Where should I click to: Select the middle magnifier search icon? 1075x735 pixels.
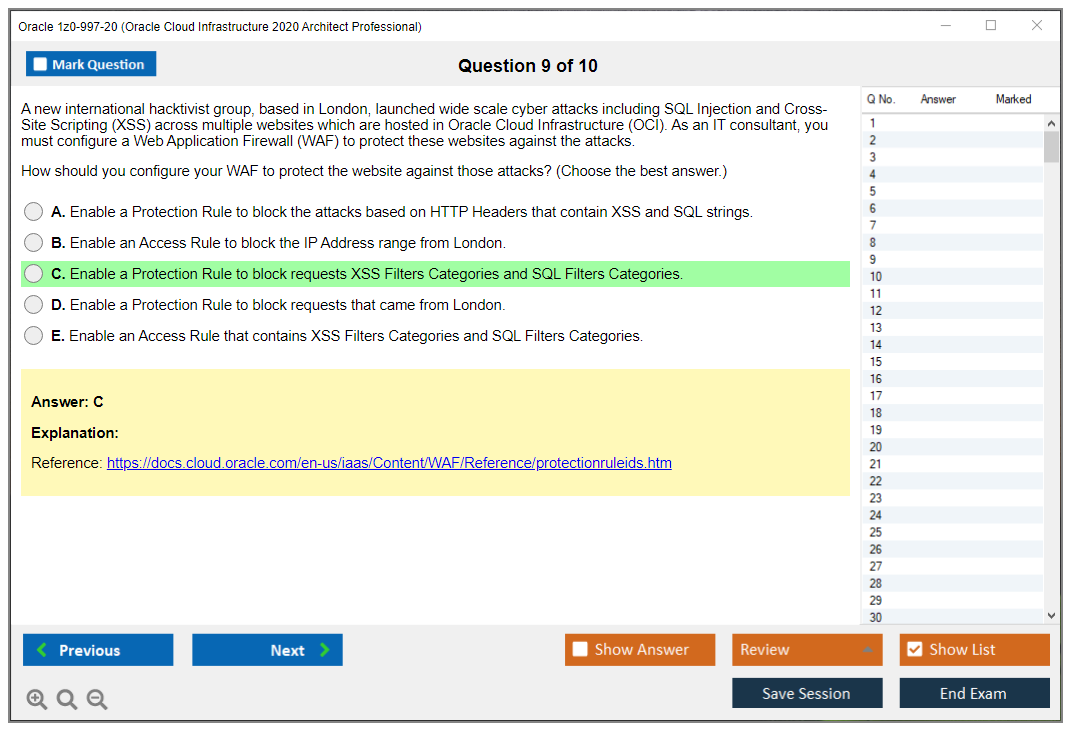coord(67,699)
